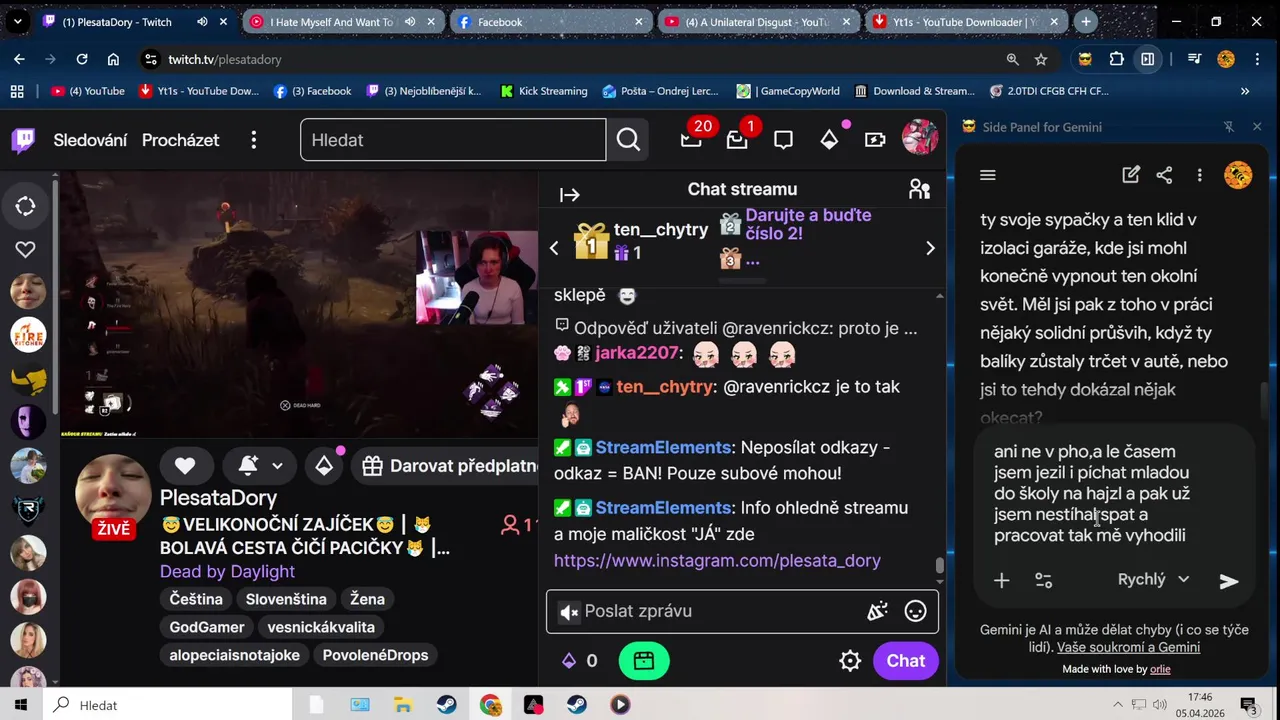Click Windows taskbar Hledat search box
The height and width of the screenshot is (720, 1280).
167,705
